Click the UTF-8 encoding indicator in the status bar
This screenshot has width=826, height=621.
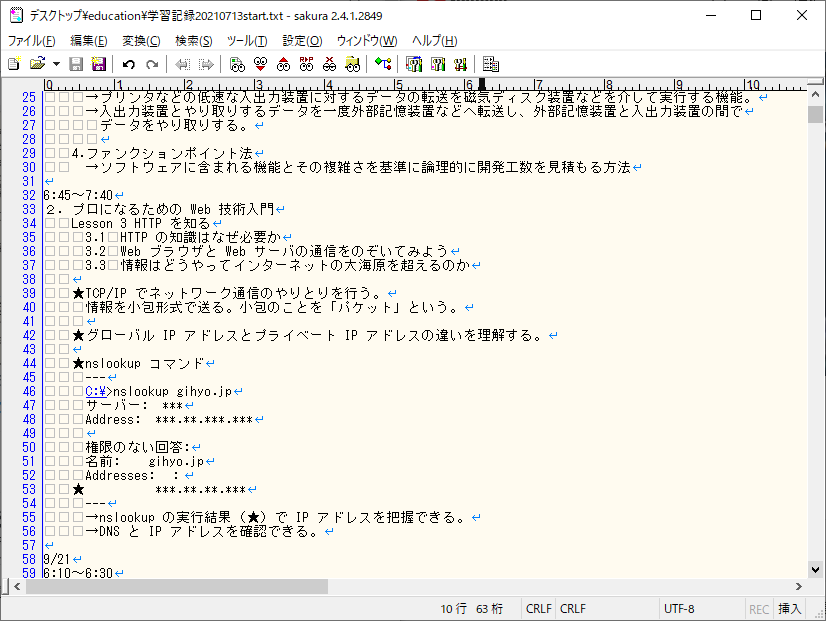(681, 608)
